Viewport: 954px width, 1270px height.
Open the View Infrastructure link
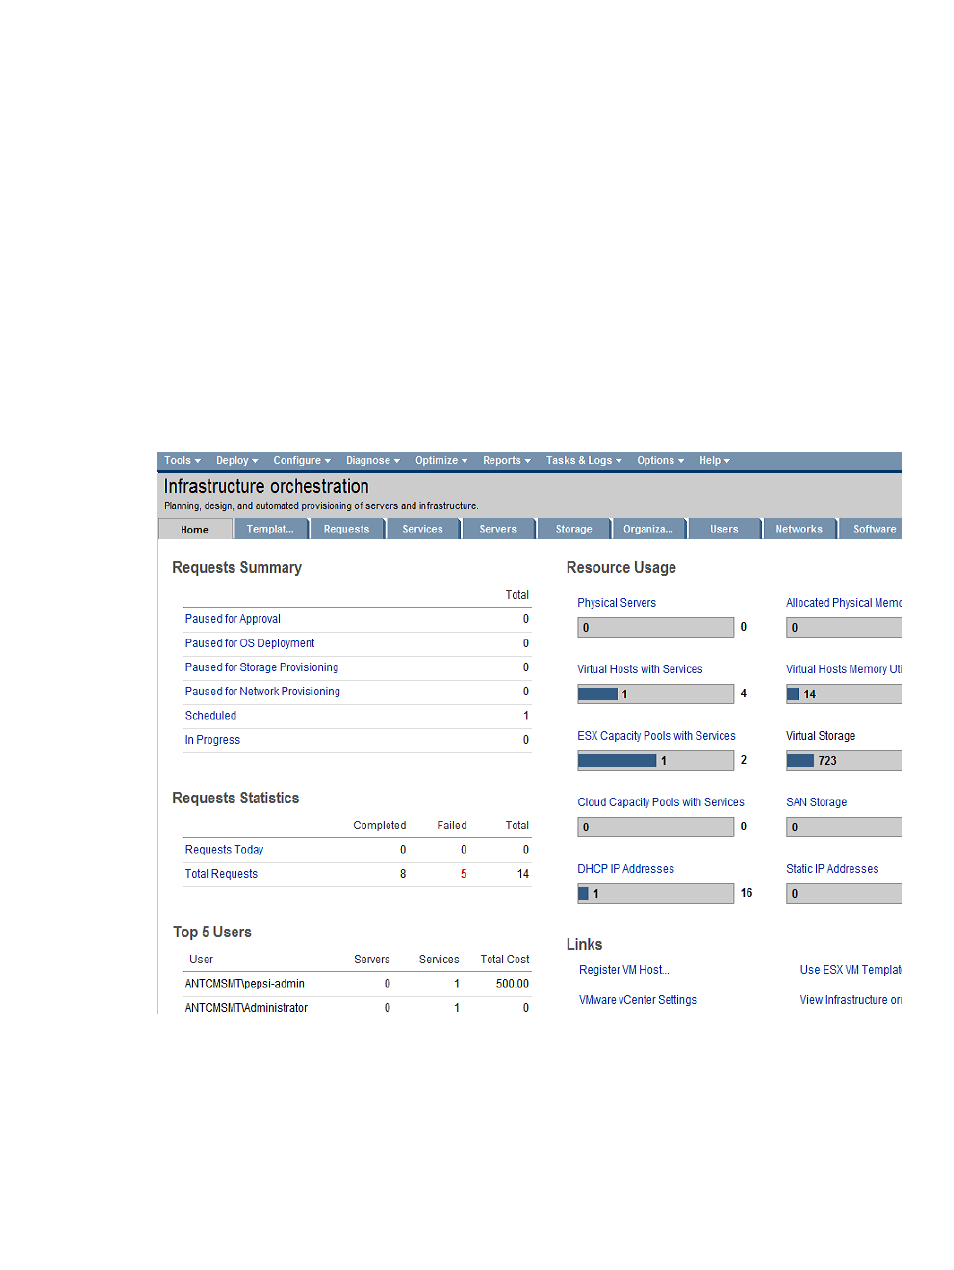point(851,1000)
